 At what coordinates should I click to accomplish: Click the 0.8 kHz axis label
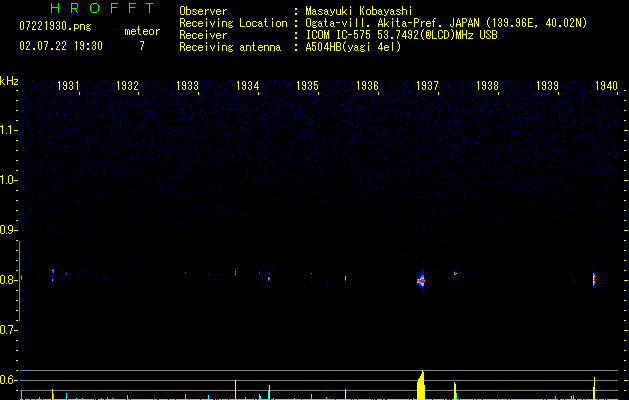click(x=8, y=280)
